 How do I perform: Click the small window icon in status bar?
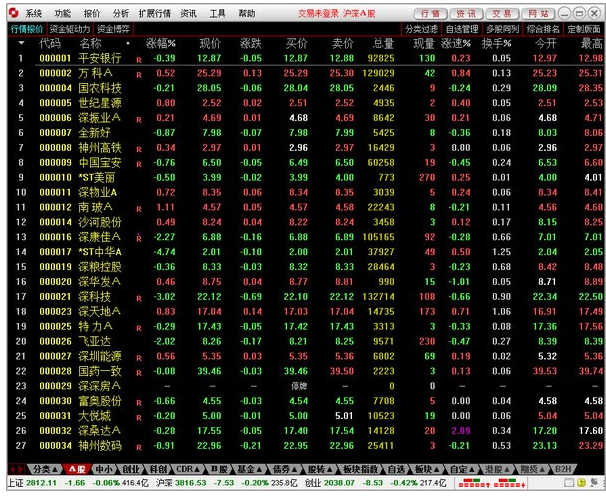coord(569,482)
